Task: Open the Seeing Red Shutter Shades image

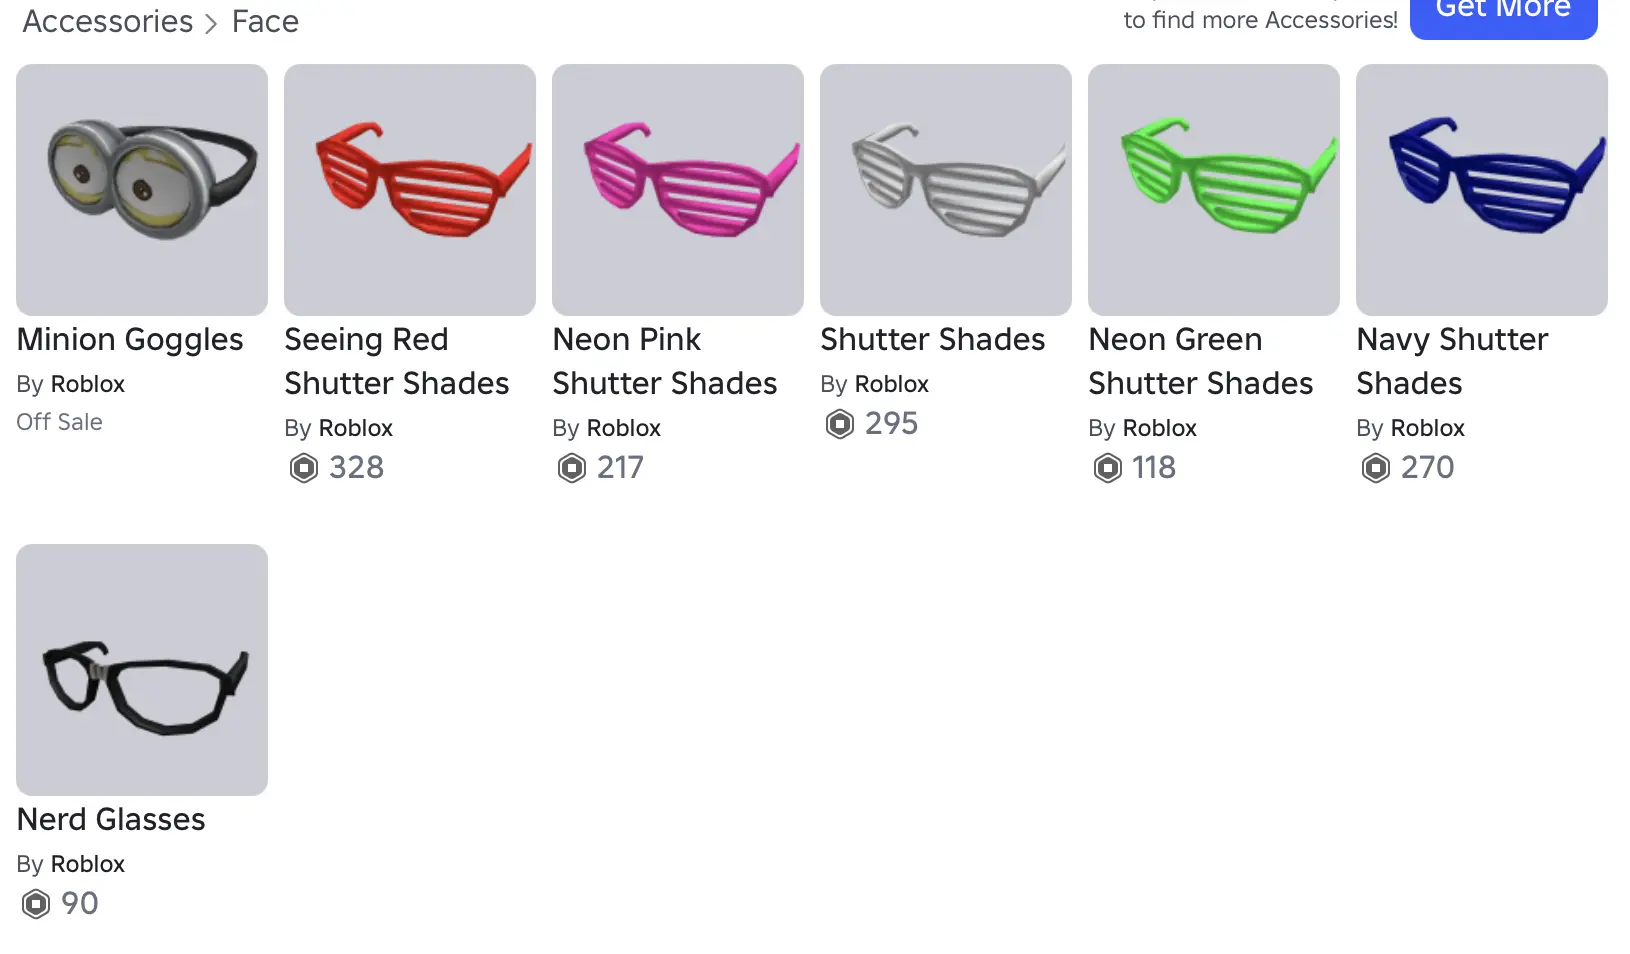Action: pyautogui.click(x=410, y=190)
